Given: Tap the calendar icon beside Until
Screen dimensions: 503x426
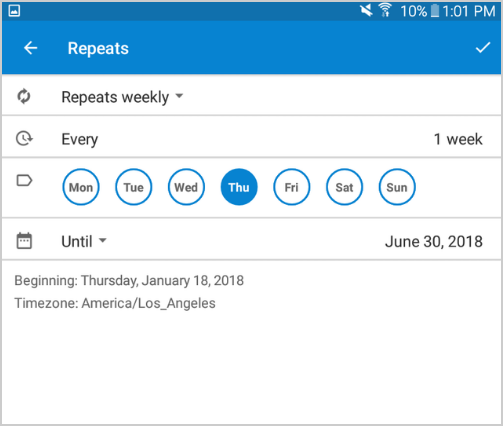Looking at the screenshot, I should click(24, 241).
